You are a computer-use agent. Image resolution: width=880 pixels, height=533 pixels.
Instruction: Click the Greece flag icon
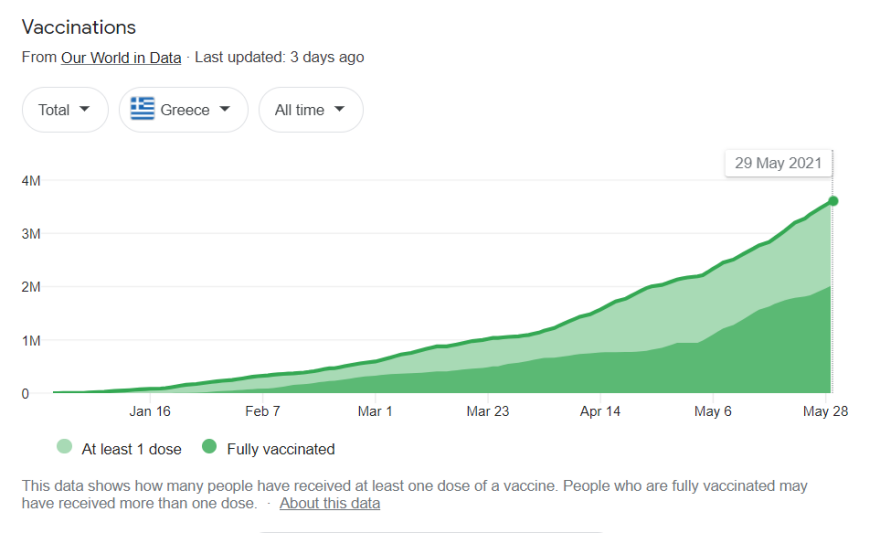click(142, 110)
